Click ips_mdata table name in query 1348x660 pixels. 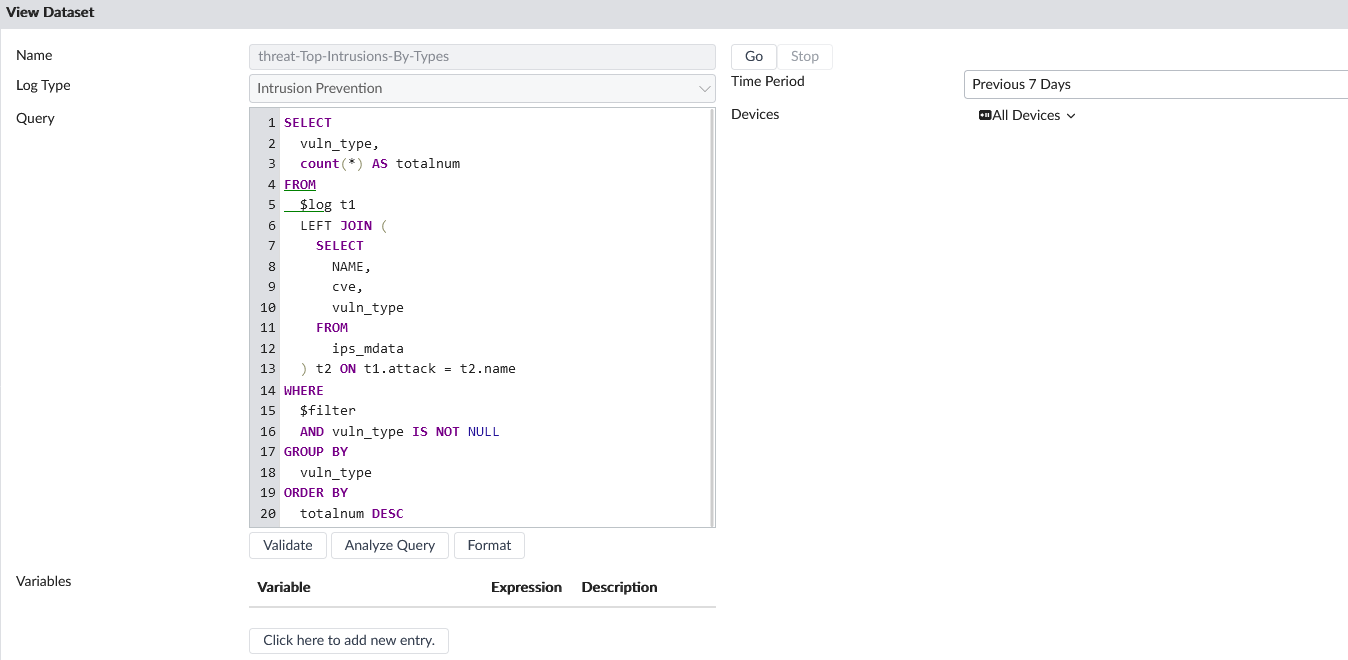point(367,349)
